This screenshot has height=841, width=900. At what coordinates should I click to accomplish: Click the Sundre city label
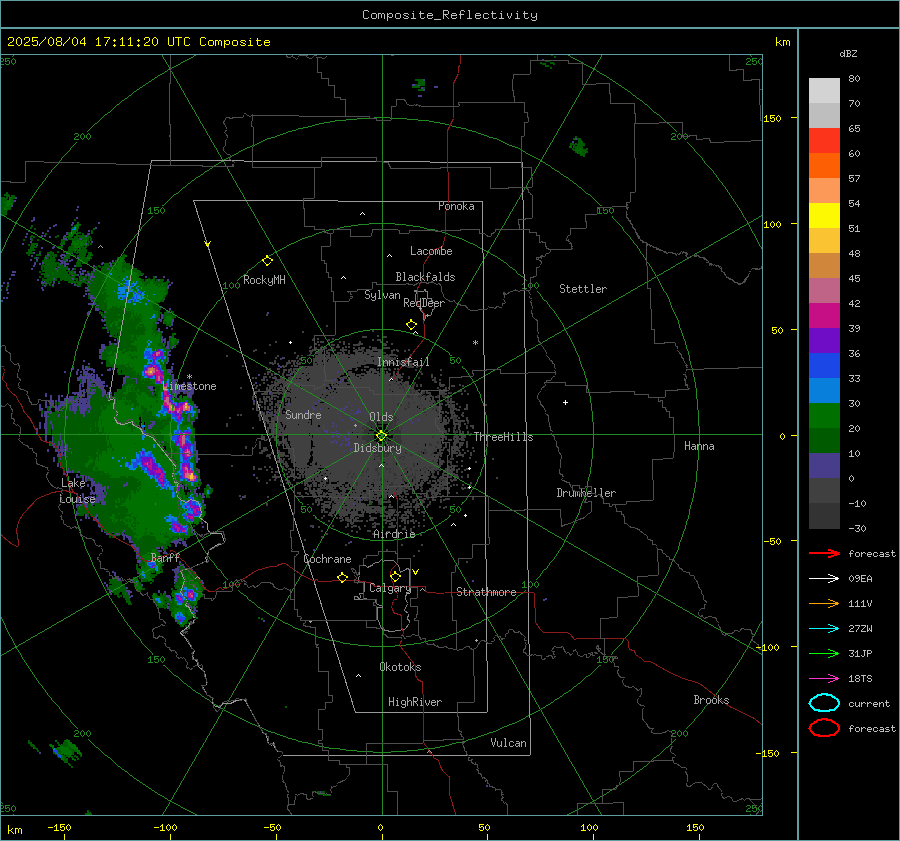pos(303,414)
